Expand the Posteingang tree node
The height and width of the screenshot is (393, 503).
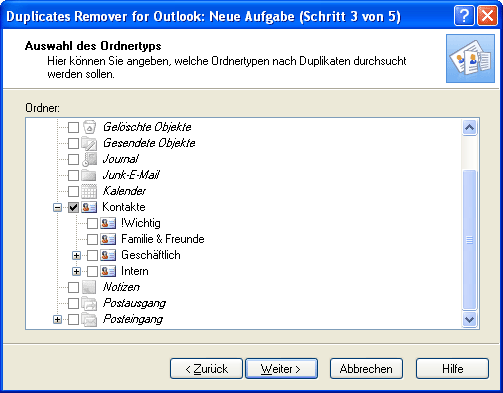click(57, 319)
